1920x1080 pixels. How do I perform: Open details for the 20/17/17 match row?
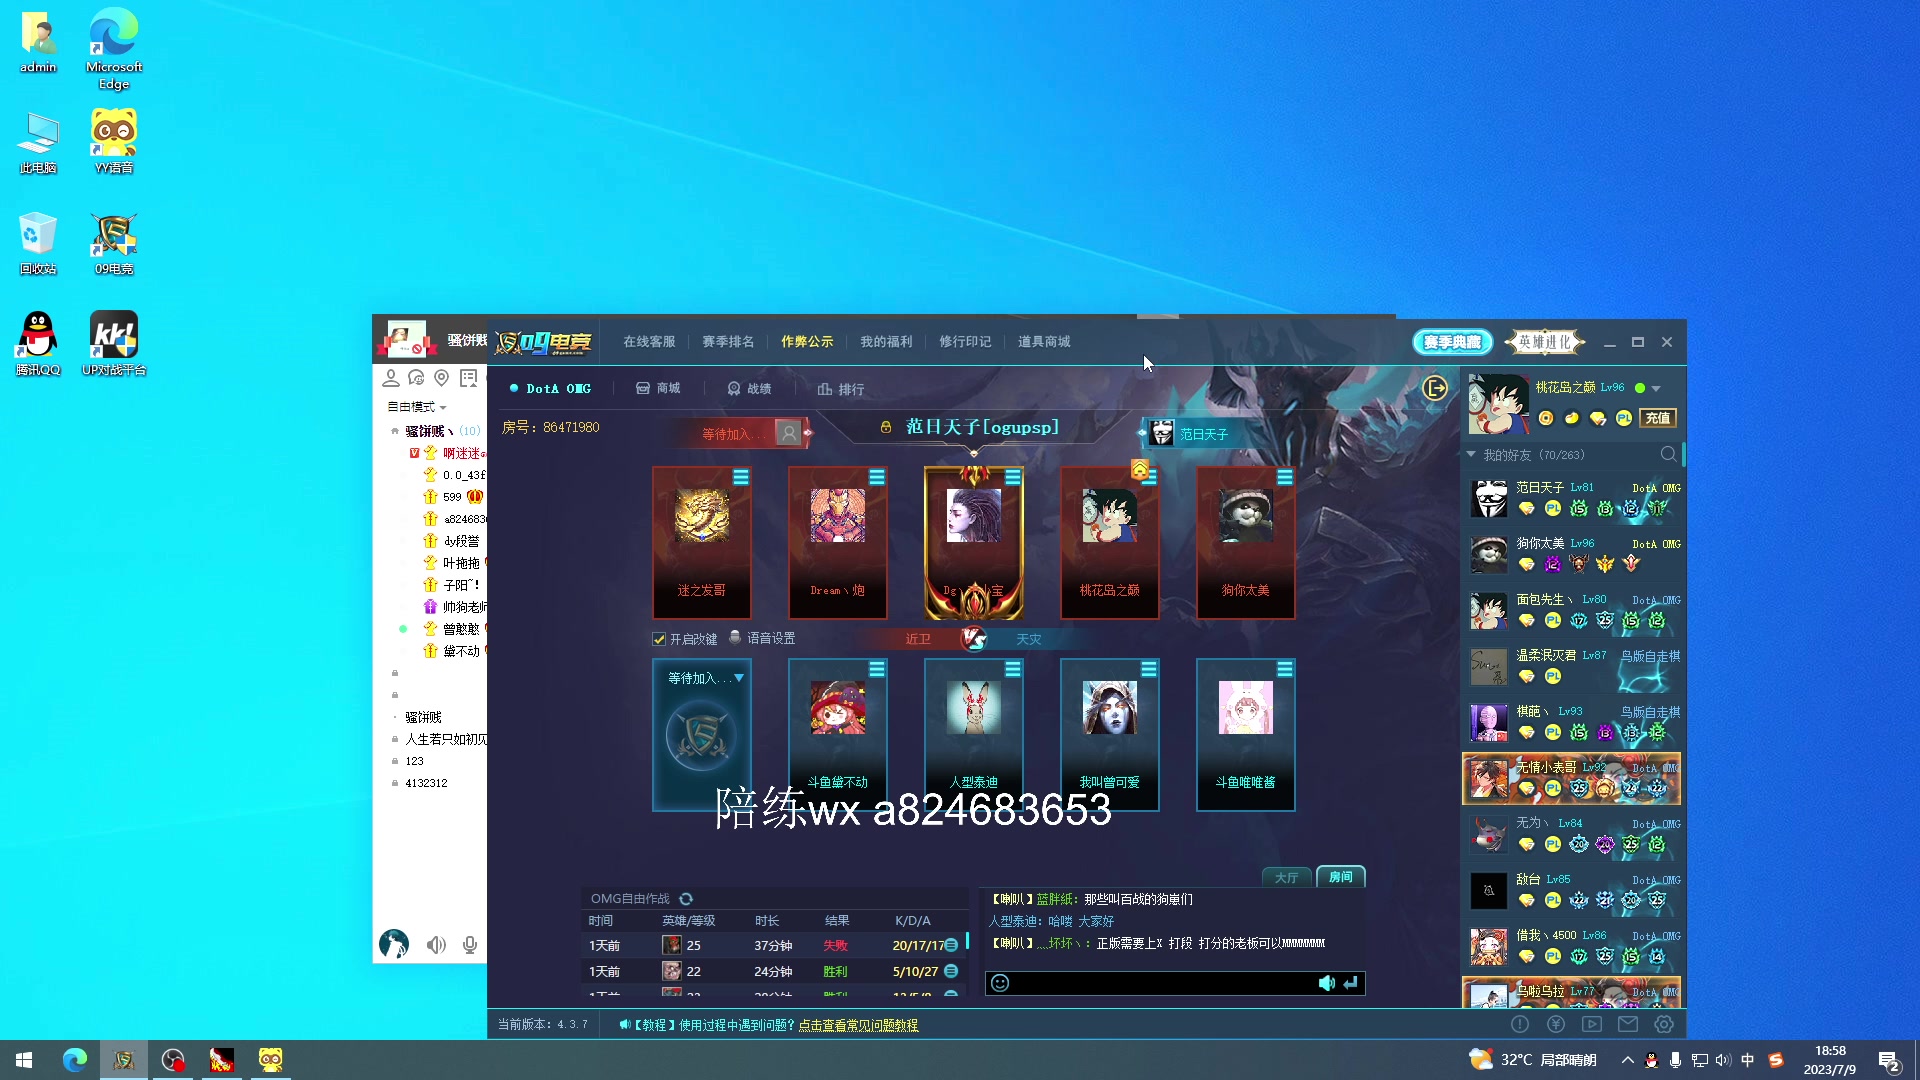click(x=951, y=945)
